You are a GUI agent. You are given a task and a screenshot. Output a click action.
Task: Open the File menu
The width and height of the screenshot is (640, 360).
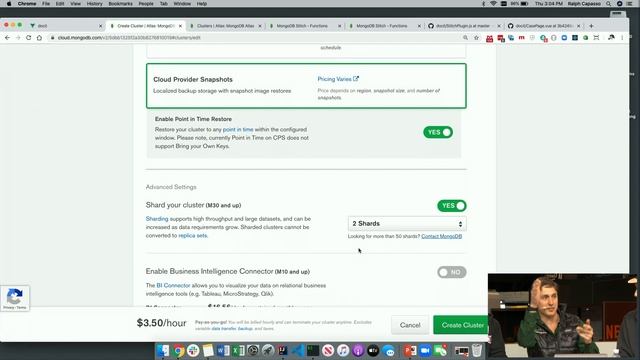(x=46, y=4)
